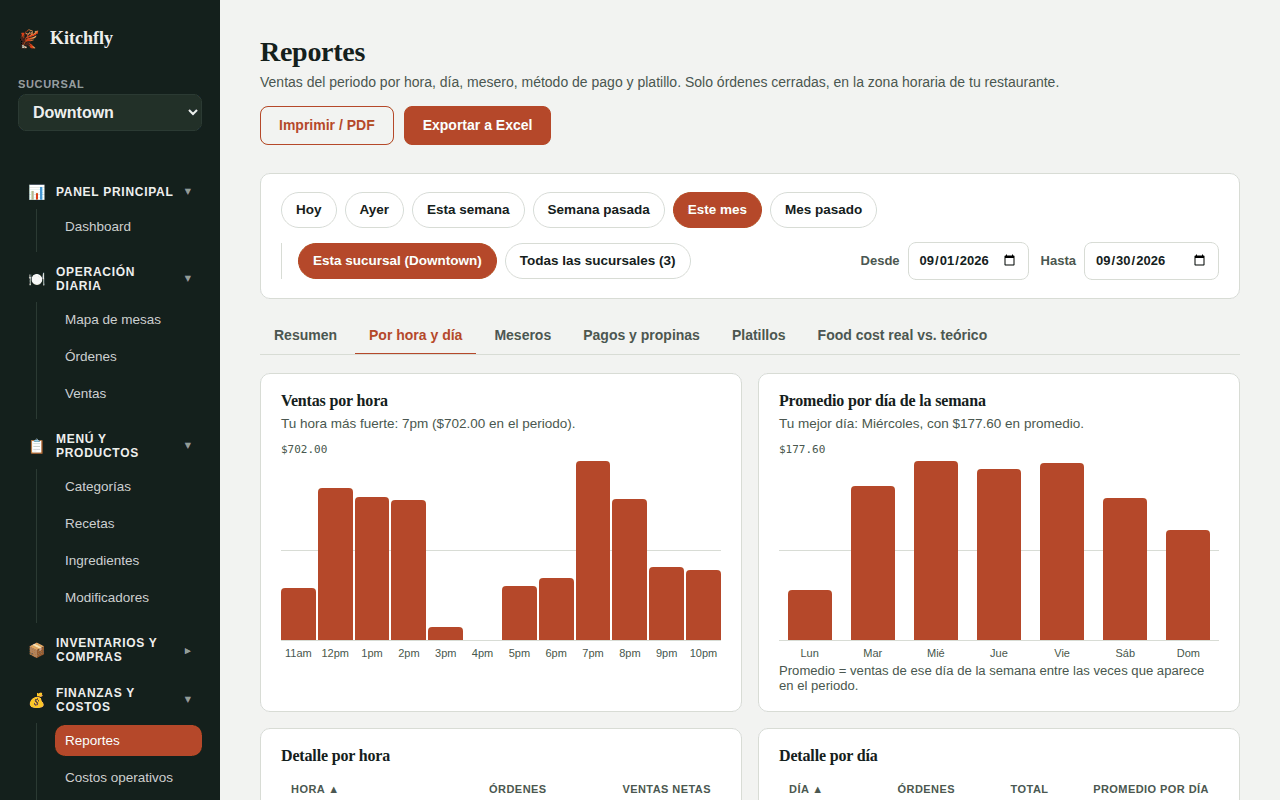Click the Kitchfly logo icon
The width and height of the screenshot is (1280, 800).
[x=29, y=38]
